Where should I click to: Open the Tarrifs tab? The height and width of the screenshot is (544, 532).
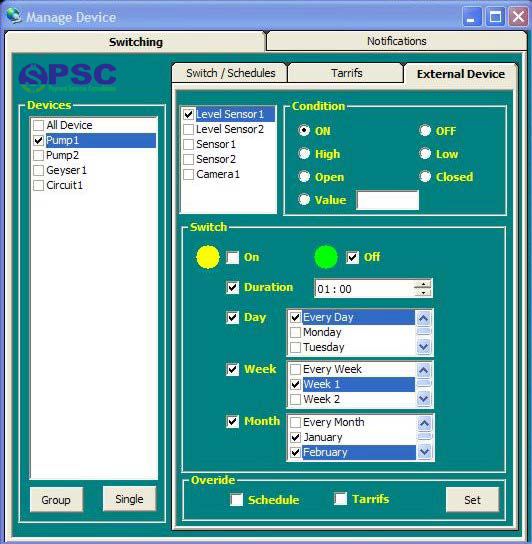[x=346, y=73]
